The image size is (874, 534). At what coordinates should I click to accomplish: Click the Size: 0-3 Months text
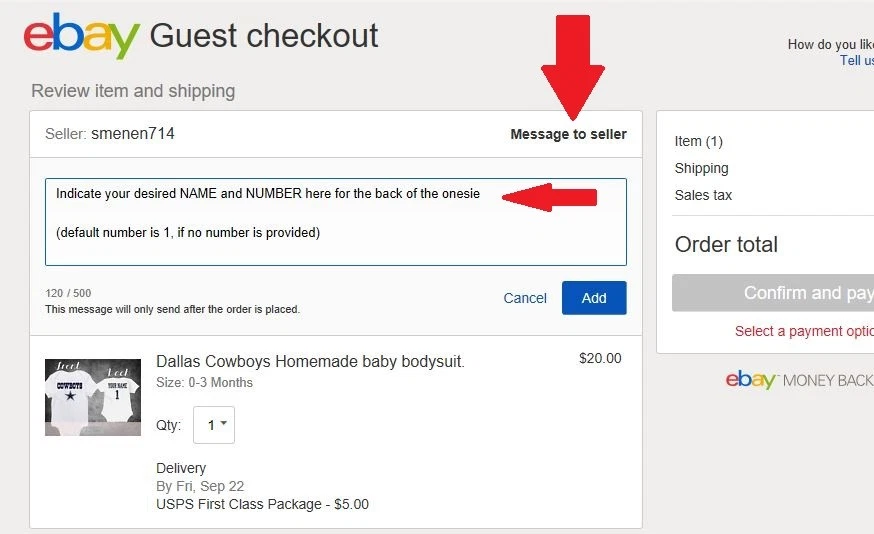pyautogui.click(x=205, y=382)
